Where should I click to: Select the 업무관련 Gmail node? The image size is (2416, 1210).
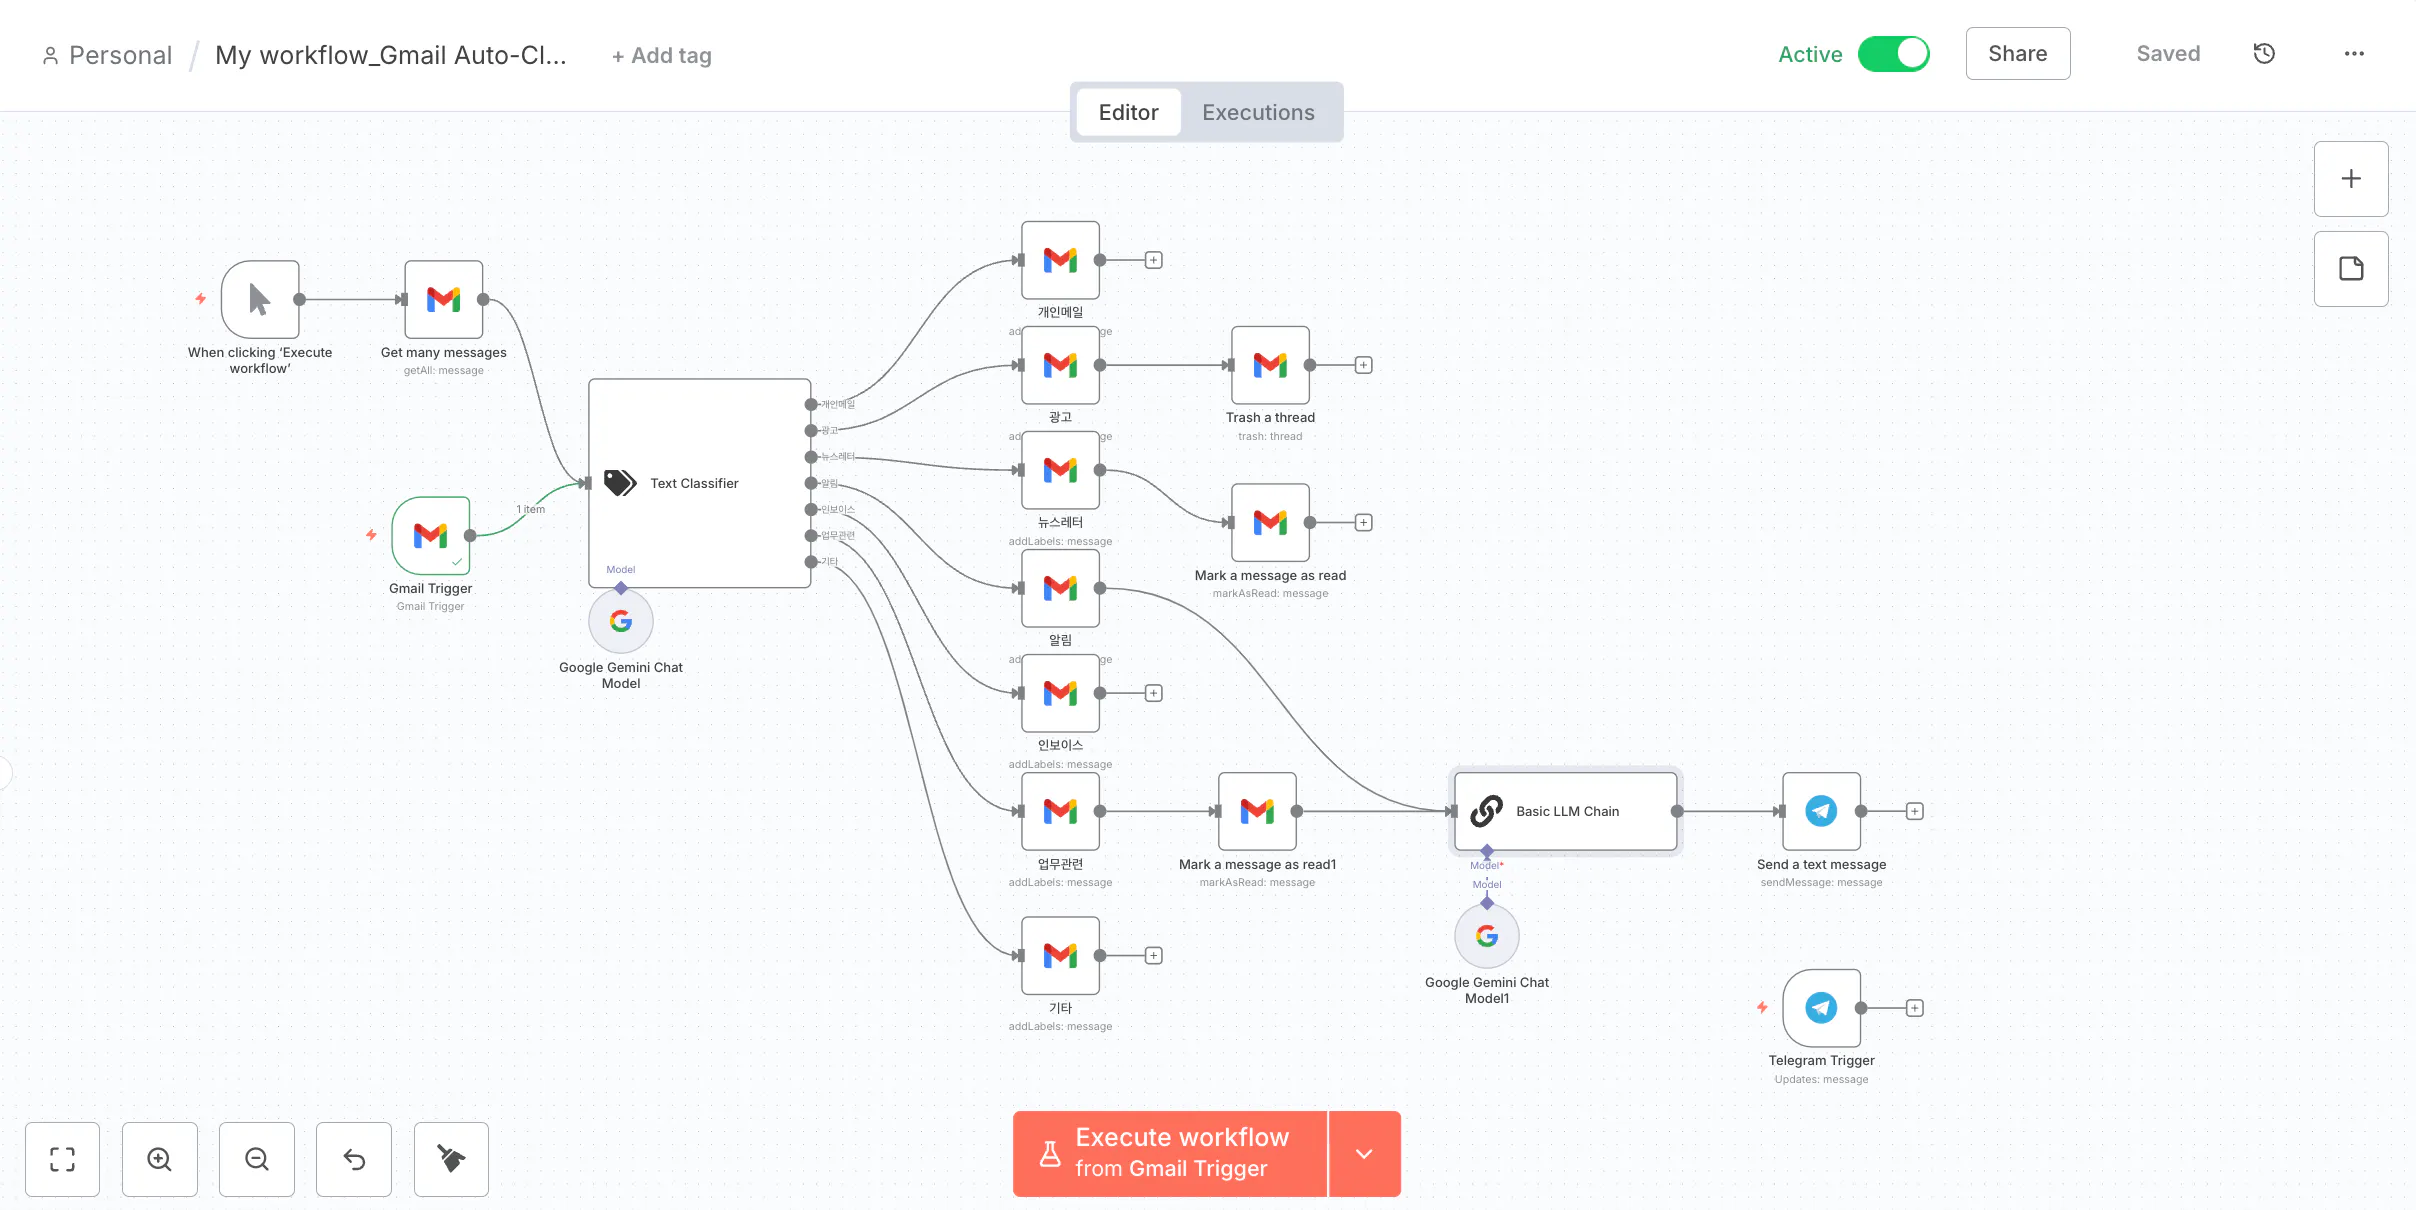coord(1060,811)
